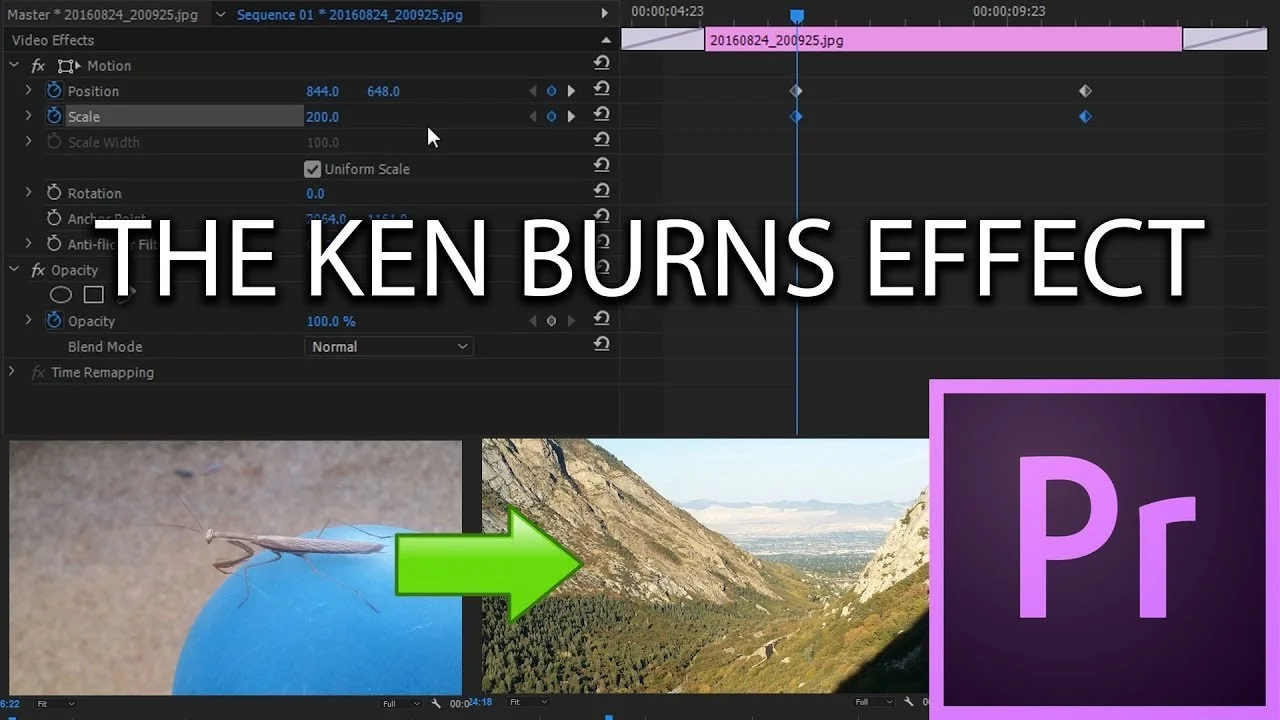The width and height of the screenshot is (1280, 720).
Task: Toggle the Position animation stopwatch
Action: coord(54,91)
